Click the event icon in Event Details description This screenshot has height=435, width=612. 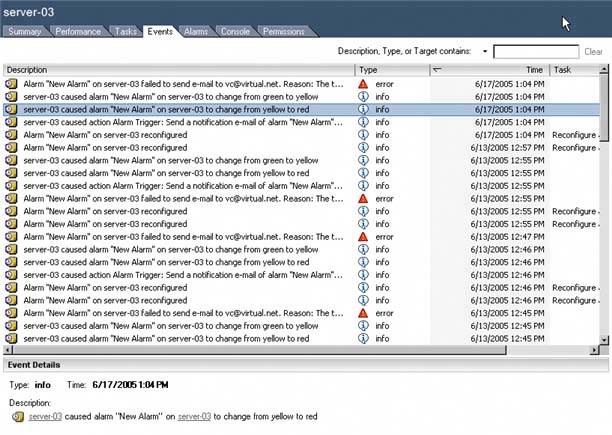click(19, 416)
